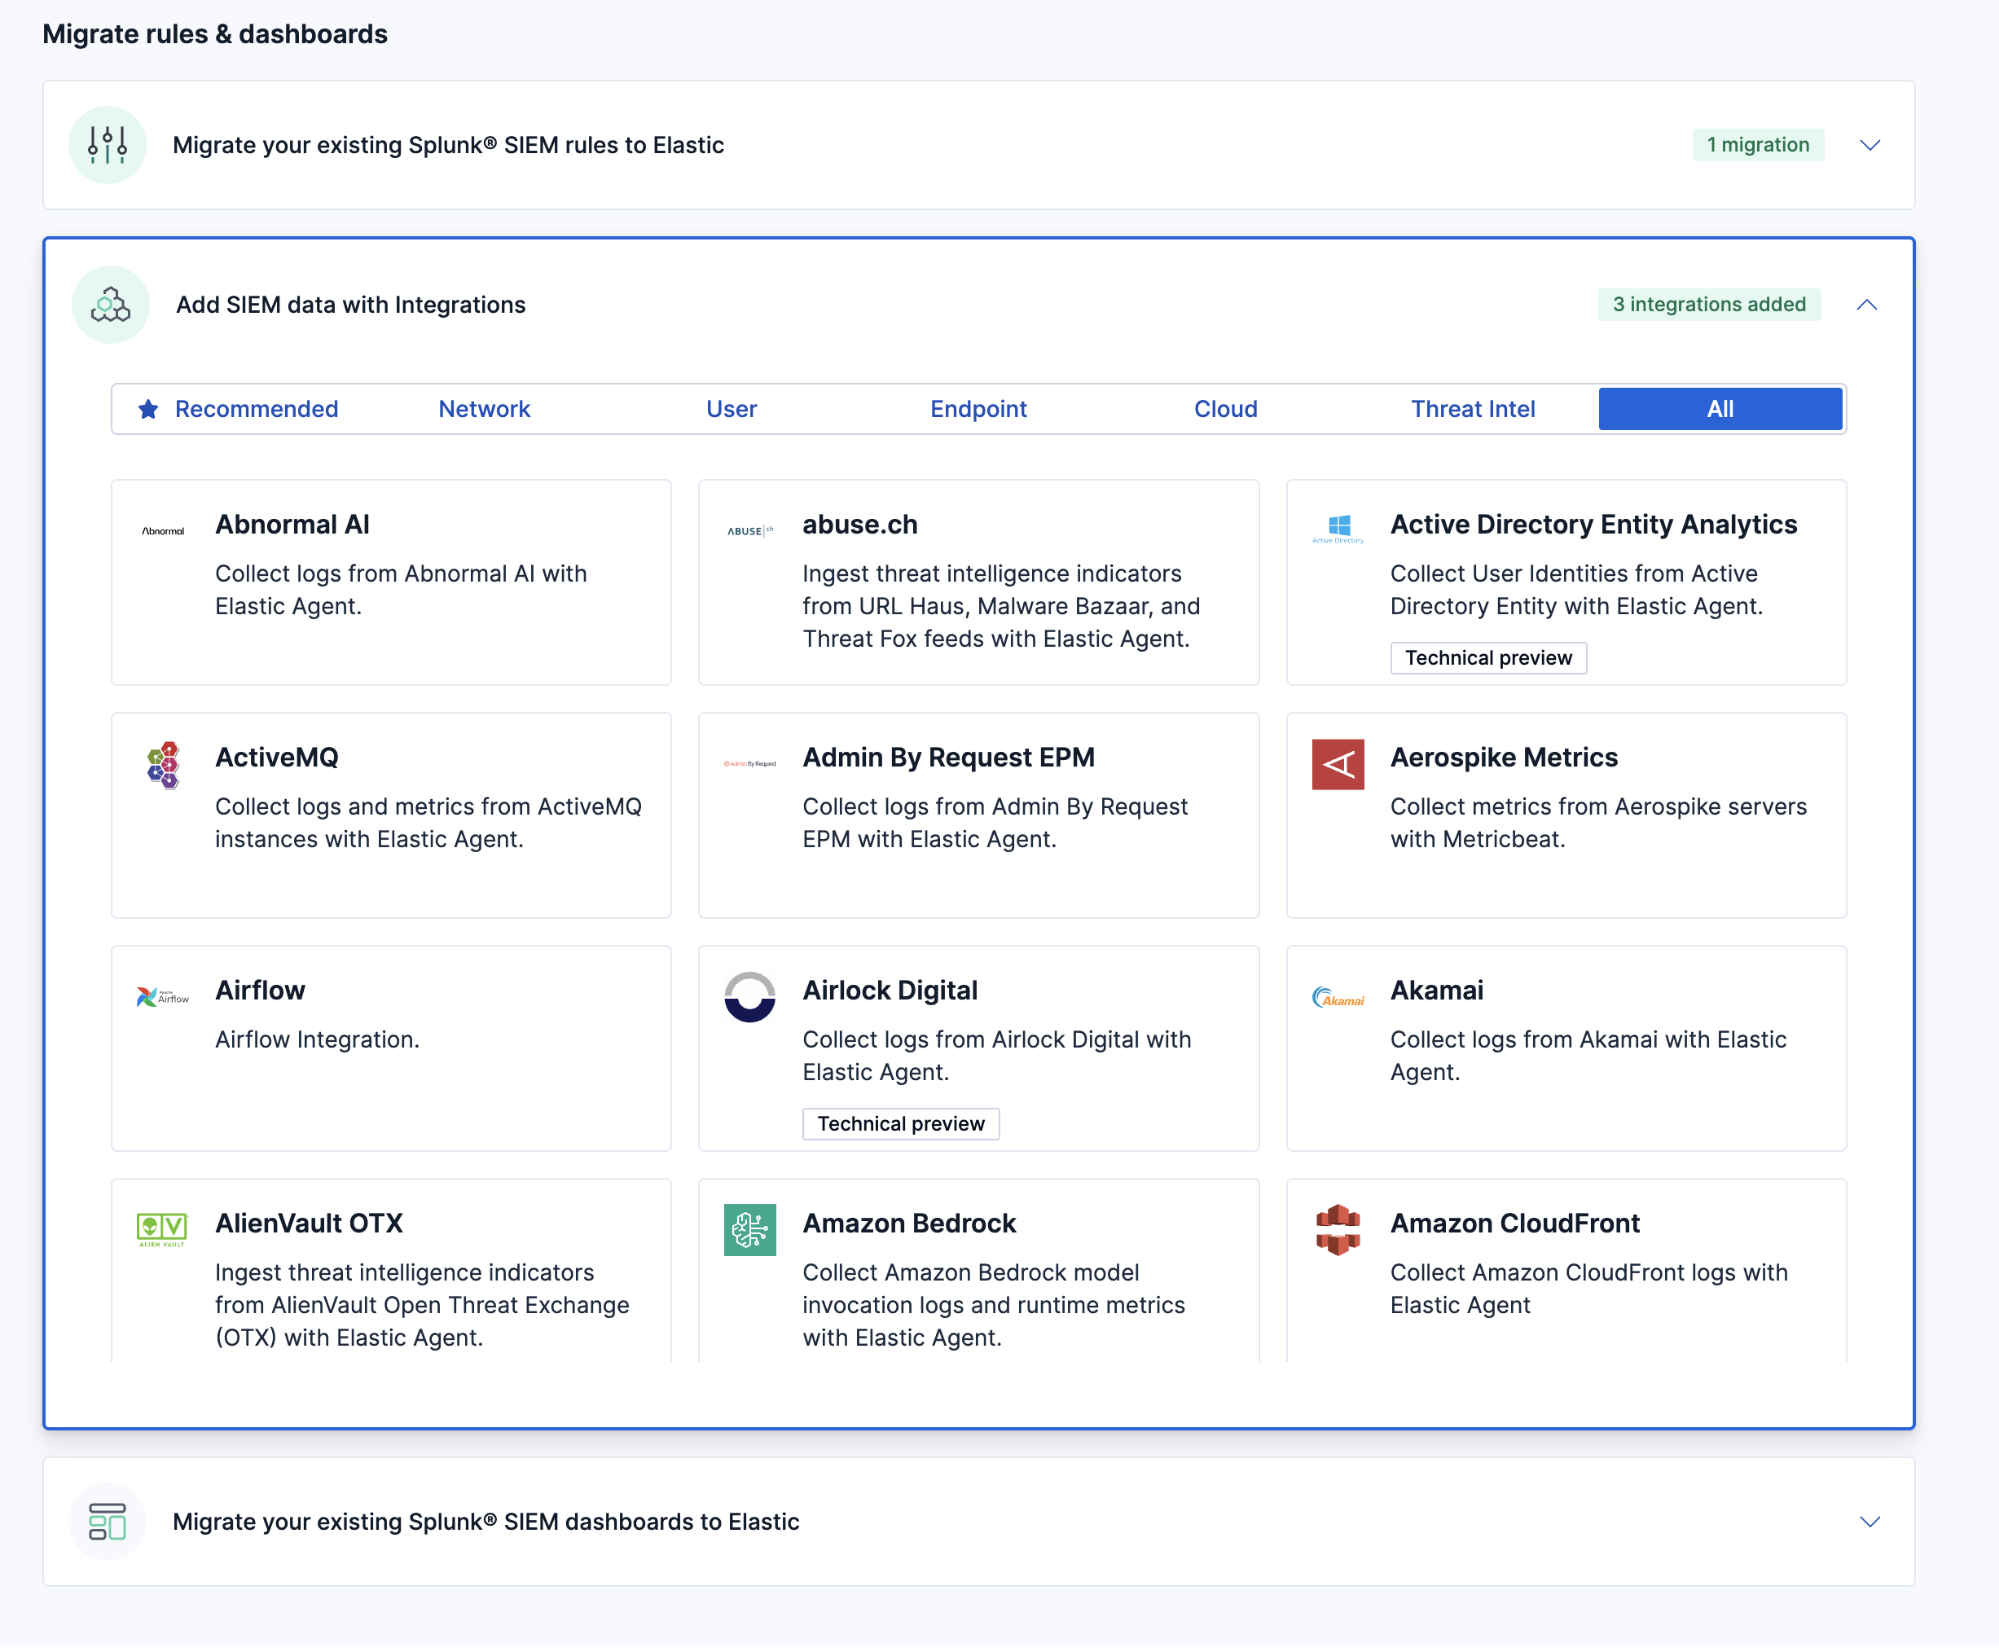Select the Active Directory Entity Analytics icon
1999x1648 pixels.
pyautogui.click(x=1337, y=529)
